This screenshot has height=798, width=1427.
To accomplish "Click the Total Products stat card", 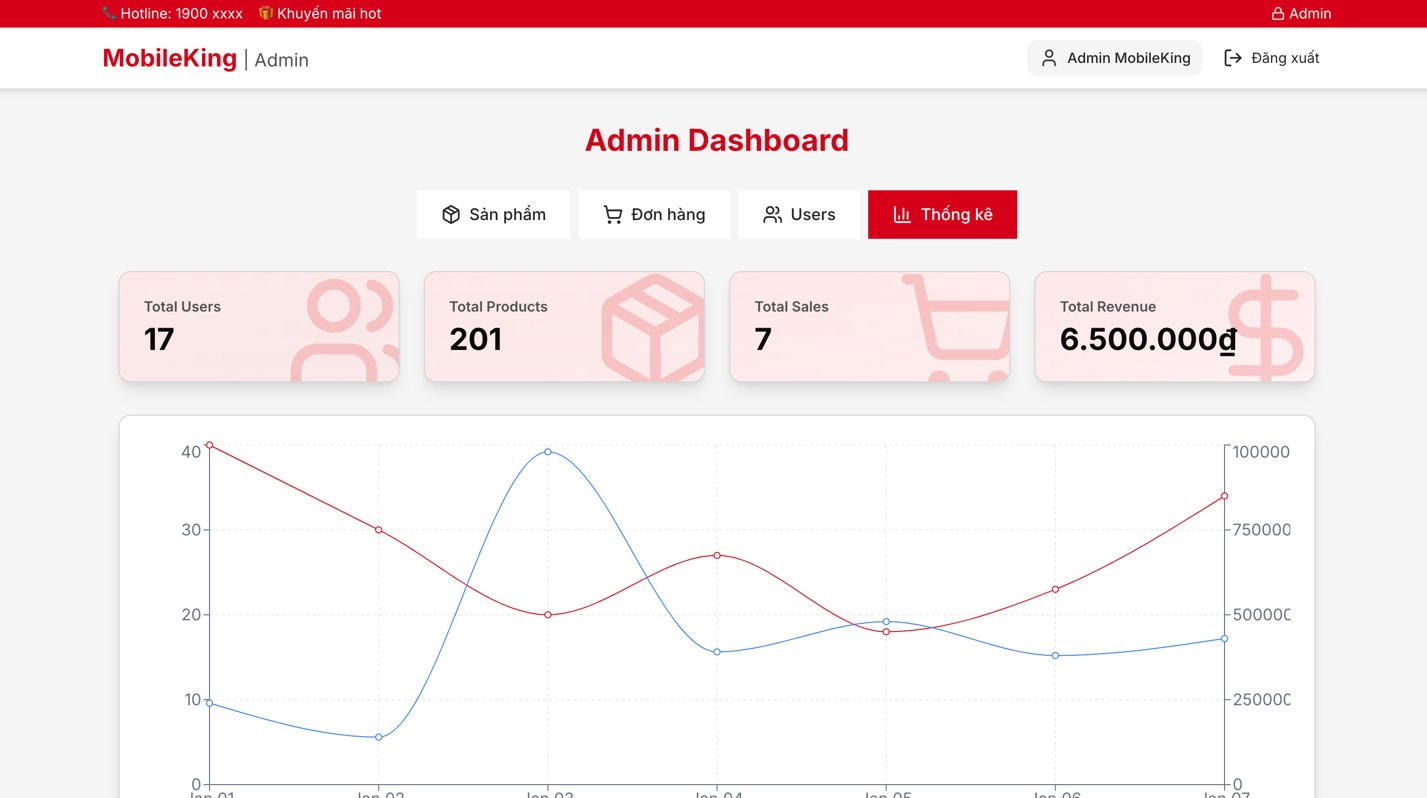I will click(x=564, y=326).
